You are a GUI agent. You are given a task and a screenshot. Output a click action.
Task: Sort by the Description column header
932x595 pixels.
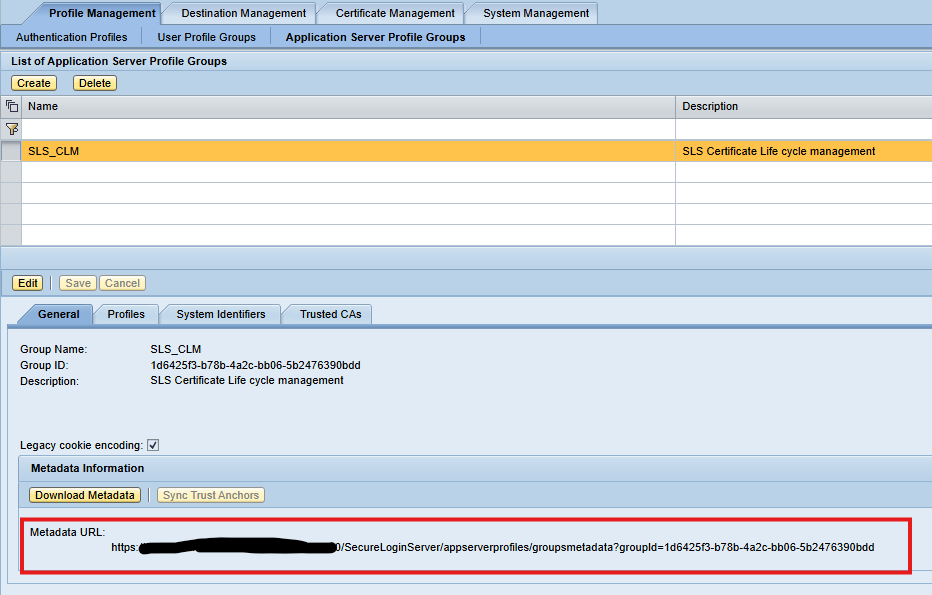710,106
